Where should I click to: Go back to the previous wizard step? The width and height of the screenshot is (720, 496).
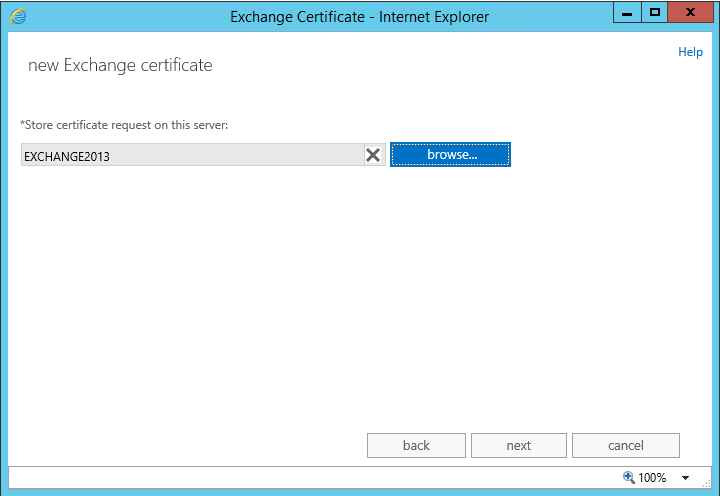coord(416,445)
